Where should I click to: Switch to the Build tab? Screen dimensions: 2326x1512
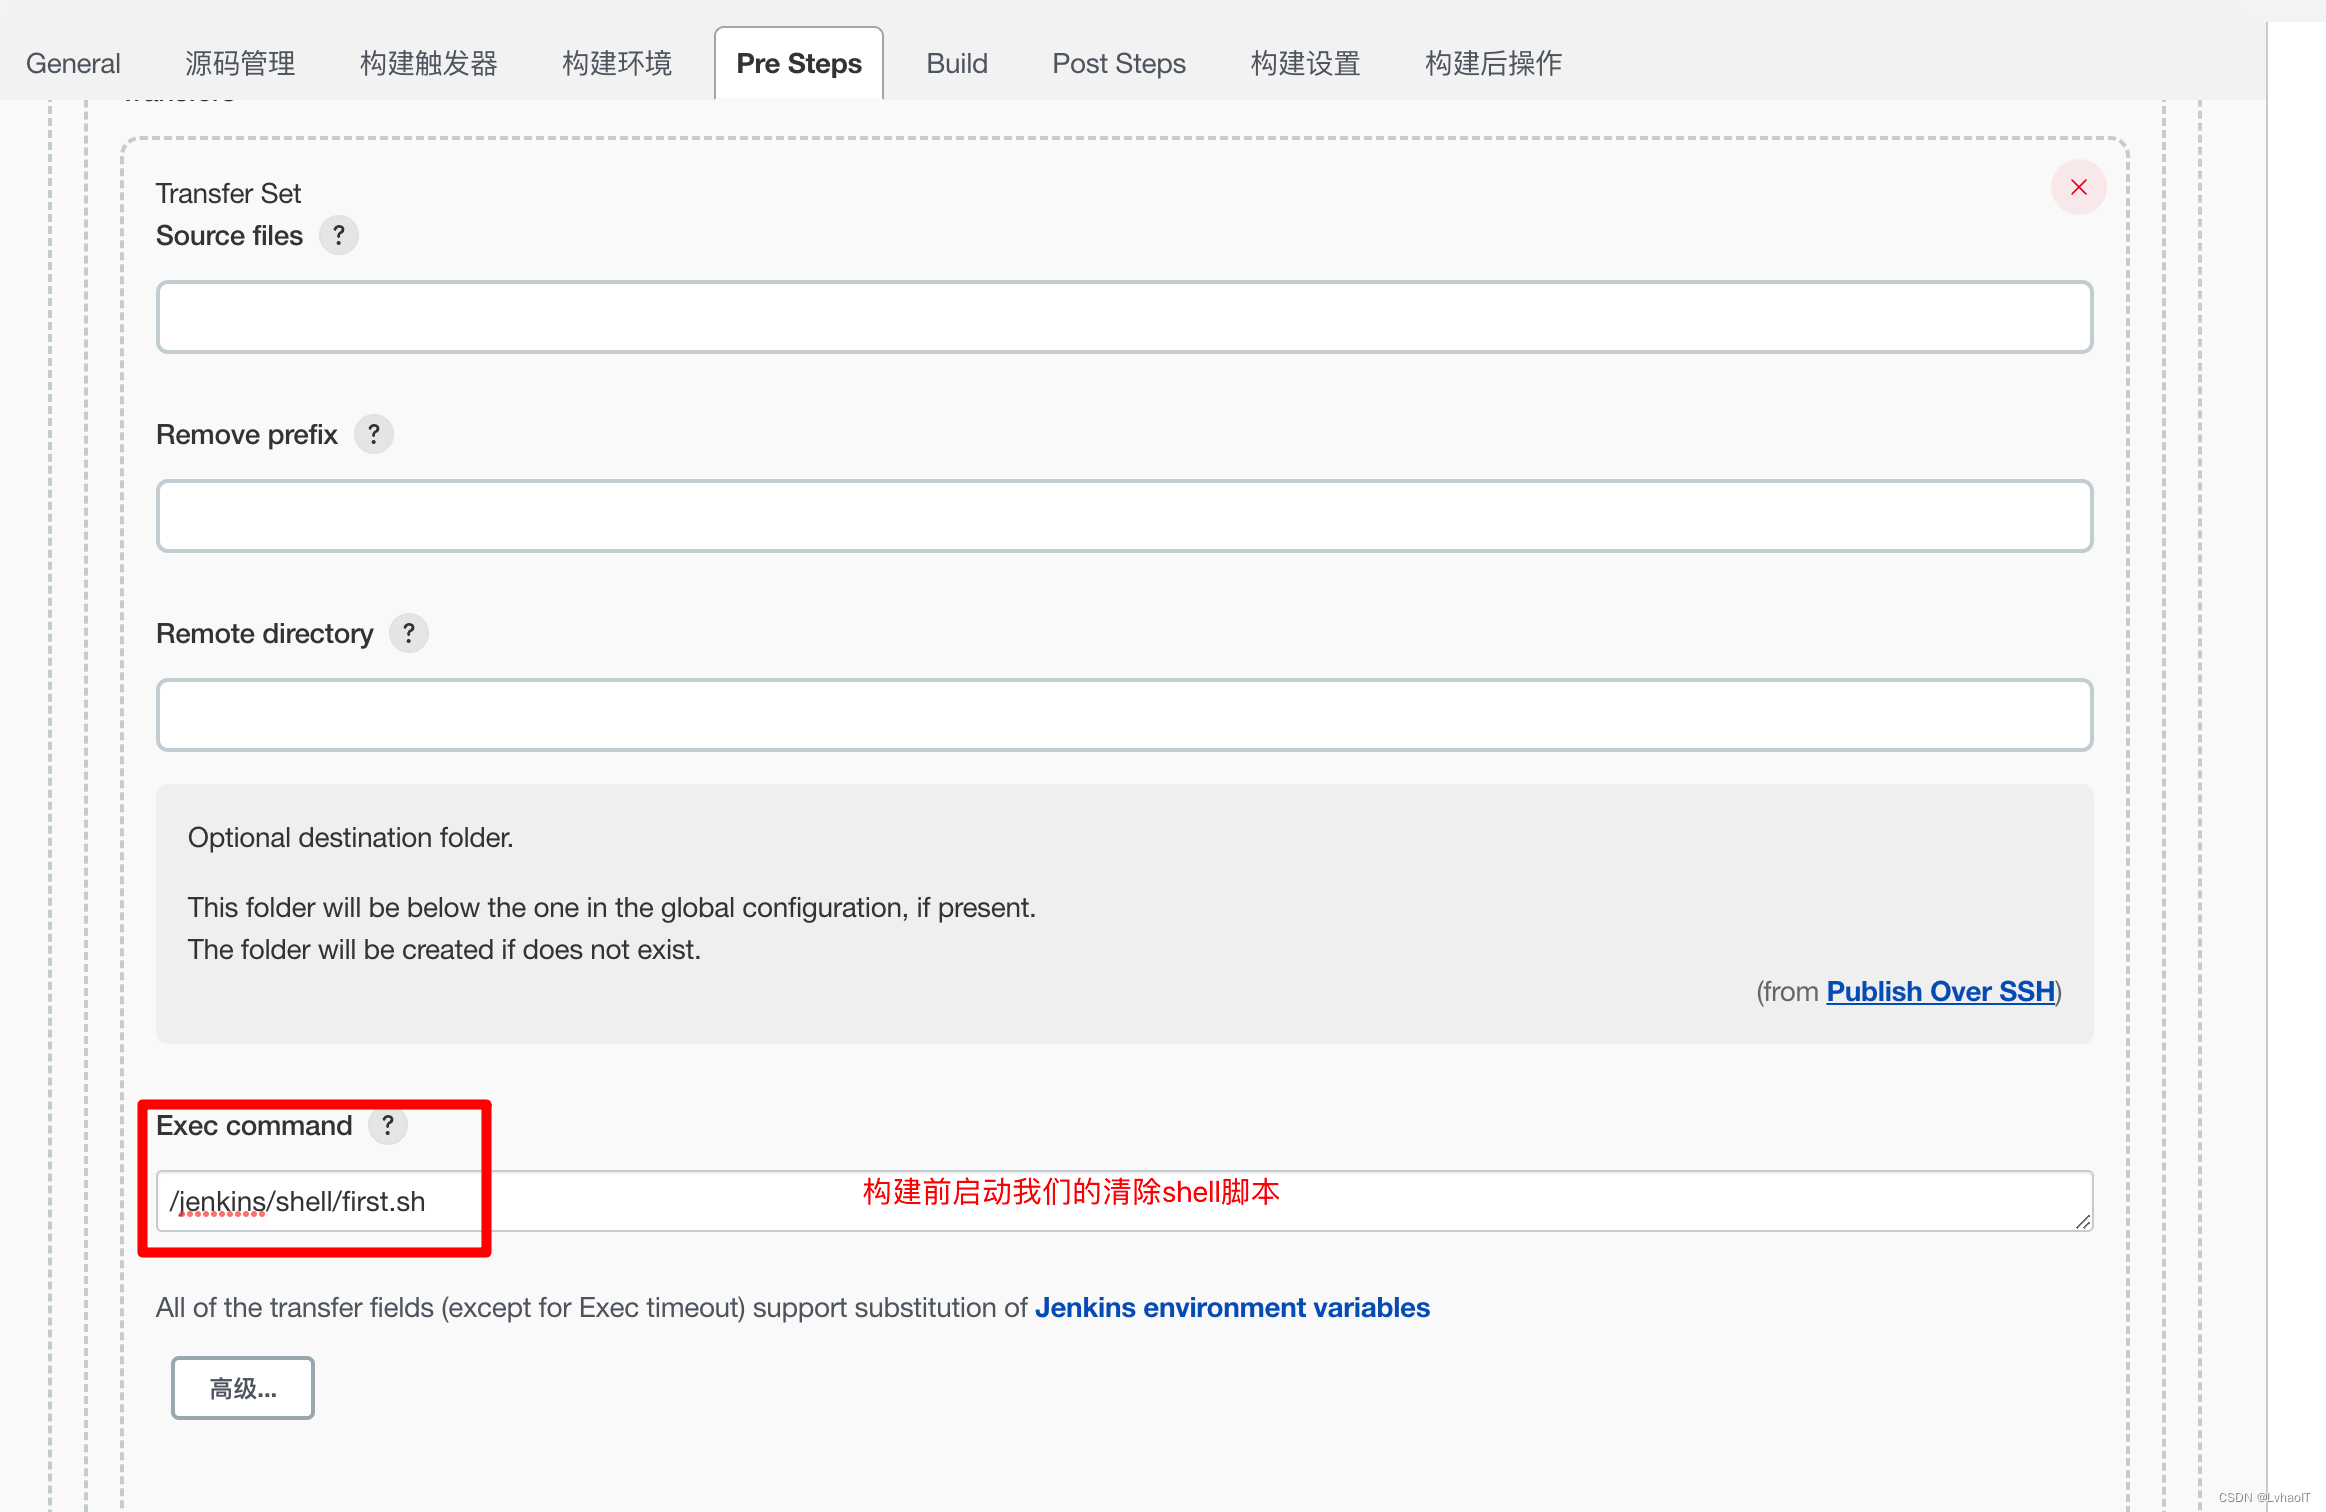pyautogui.click(x=957, y=63)
